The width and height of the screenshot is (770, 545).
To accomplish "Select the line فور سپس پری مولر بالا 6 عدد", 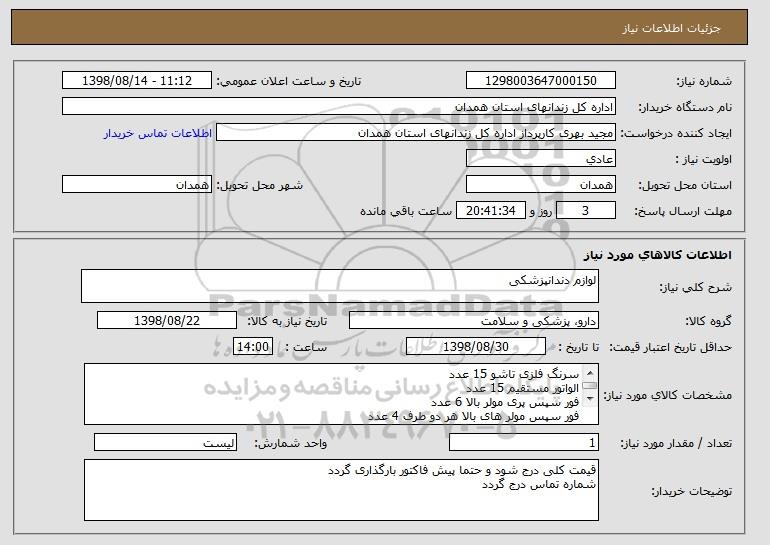I will [505, 402].
